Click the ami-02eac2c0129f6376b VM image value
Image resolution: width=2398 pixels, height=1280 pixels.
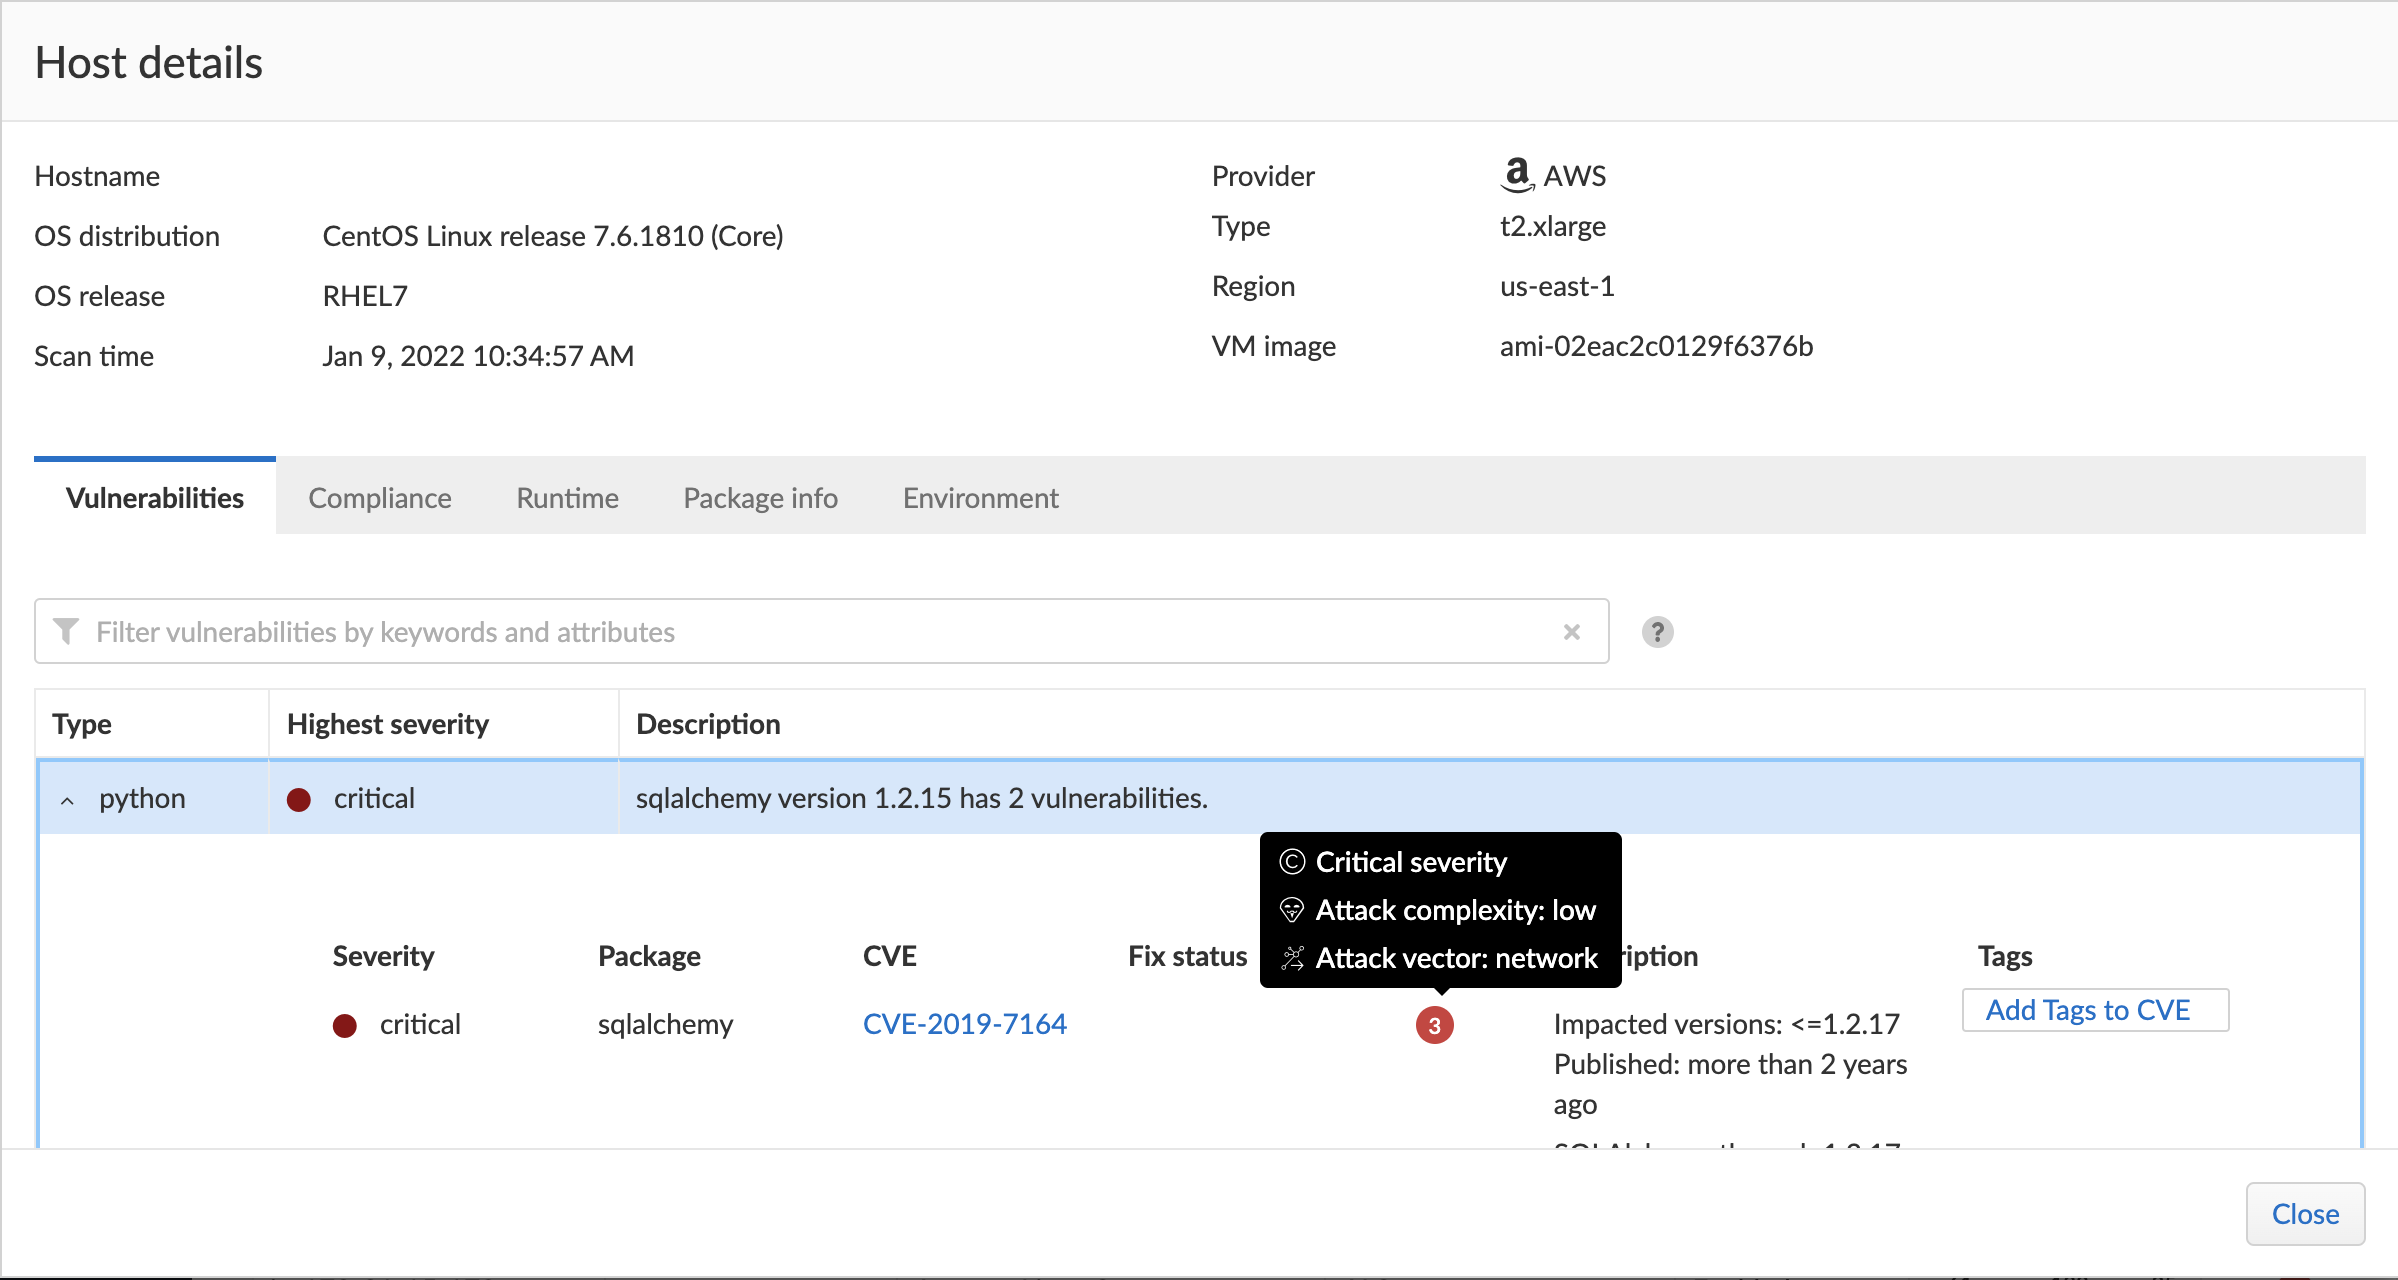click(1656, 346)
